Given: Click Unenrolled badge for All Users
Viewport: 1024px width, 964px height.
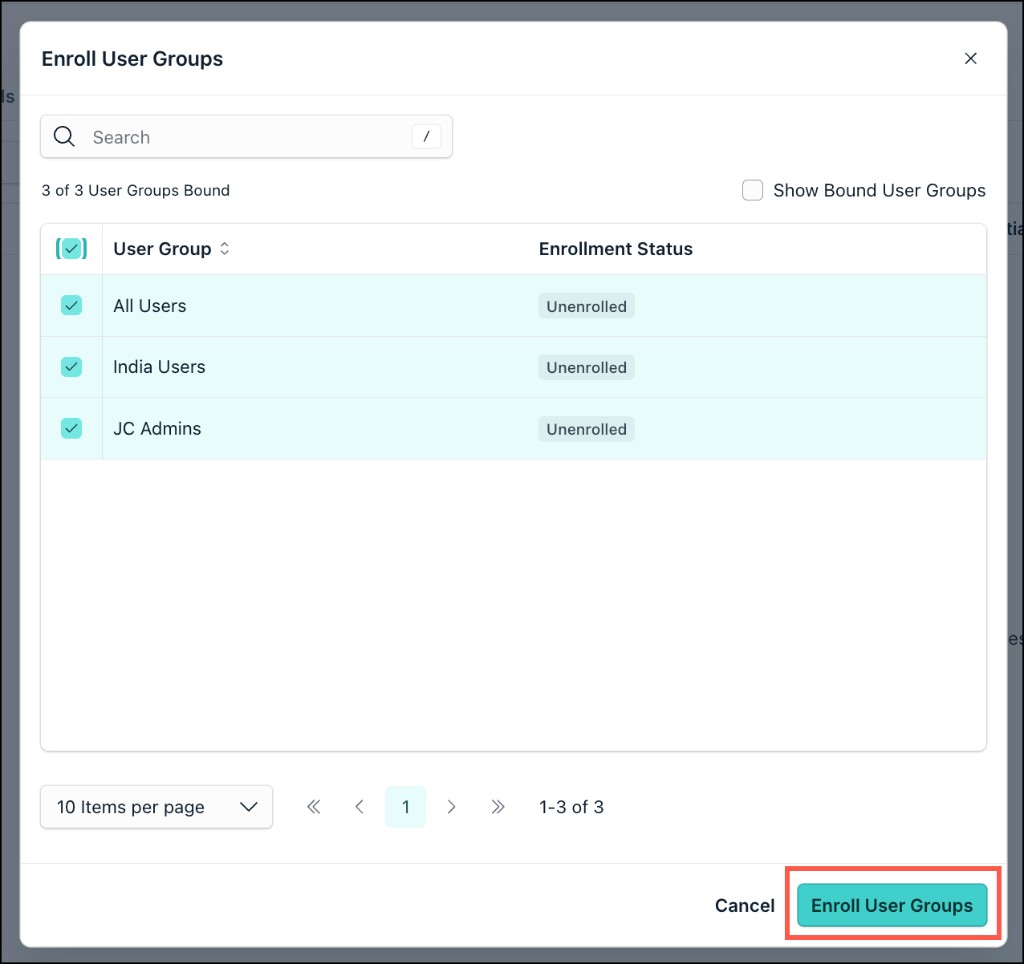Looking at the screenshot, I should pyautogui.click(x=586, y=306).
